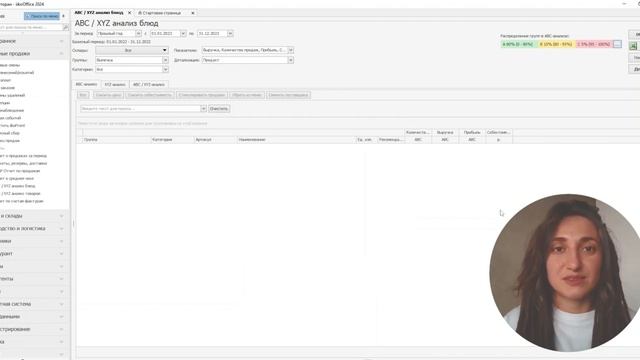Open the end date picker 31.12.2023
Screen dimensions: 640x360
tap(230, 33)
